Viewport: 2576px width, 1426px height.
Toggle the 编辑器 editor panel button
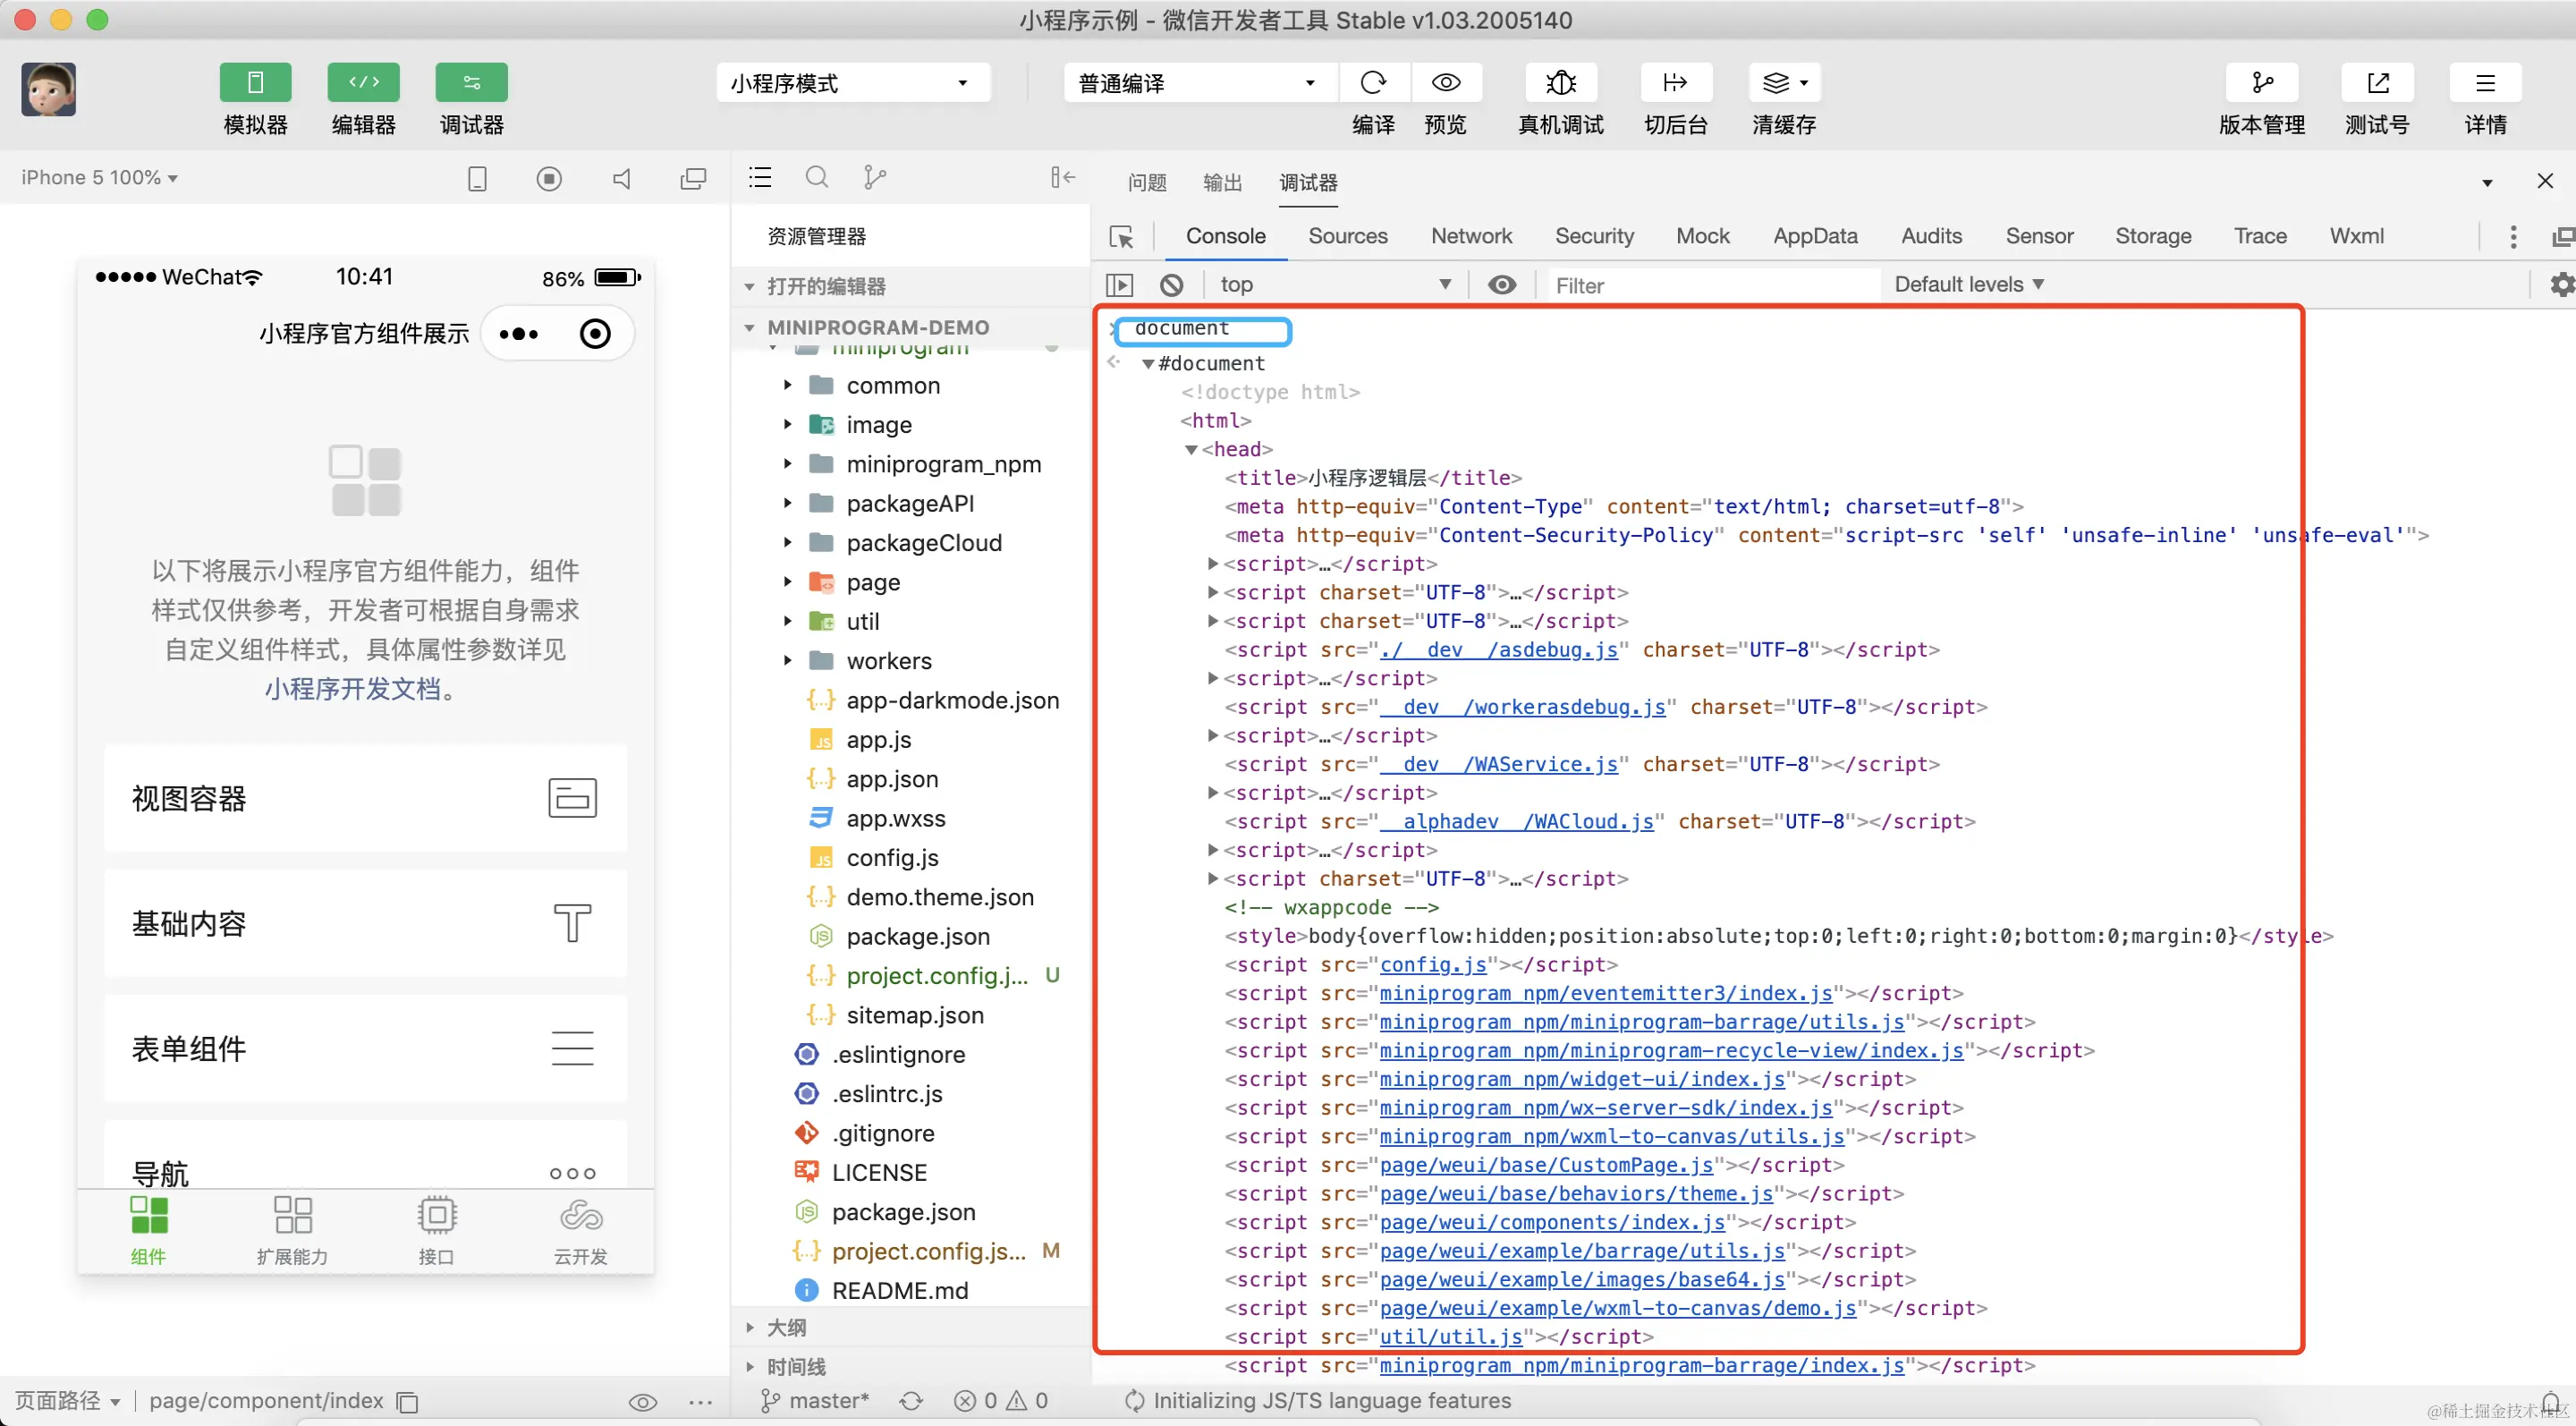pyautogui.click(x=363, y=83)
